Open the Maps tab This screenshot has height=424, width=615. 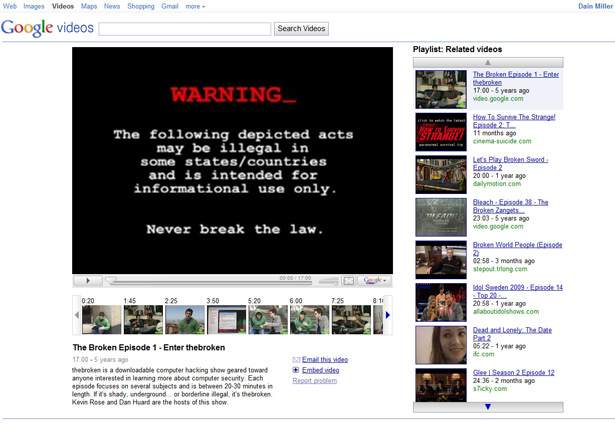point(89,6)
